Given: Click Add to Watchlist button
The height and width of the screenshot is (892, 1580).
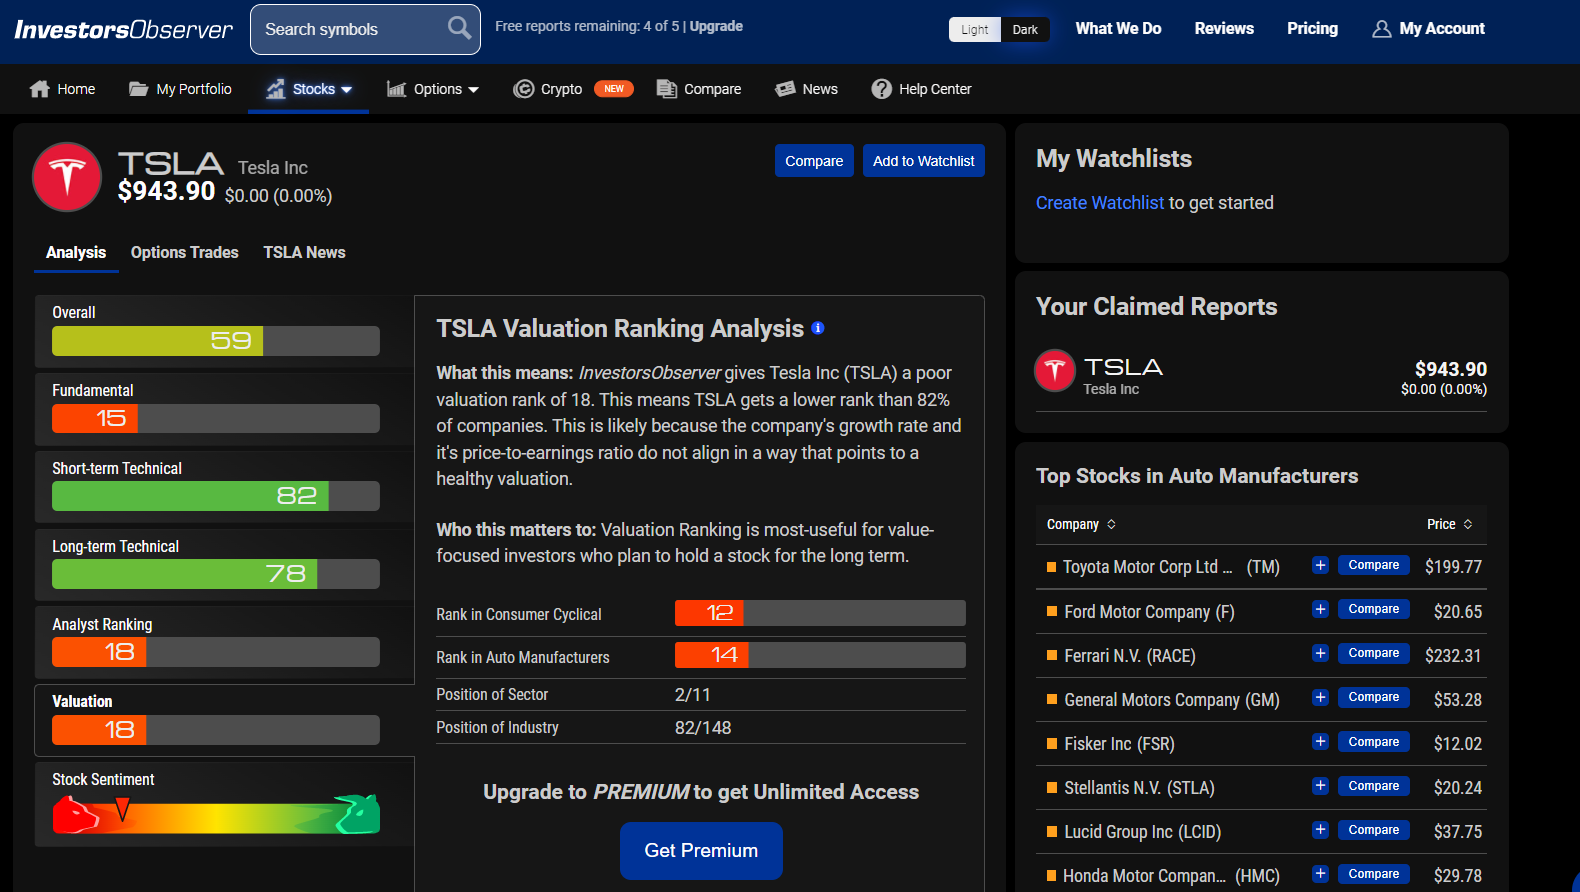Looking at the screenshot, I should pos(924,161).
